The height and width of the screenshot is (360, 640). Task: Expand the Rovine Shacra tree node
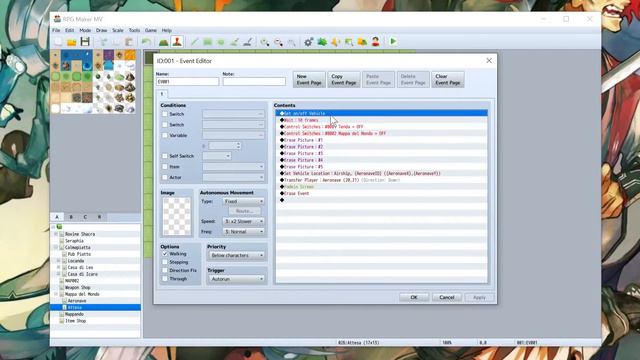[56, 234]
